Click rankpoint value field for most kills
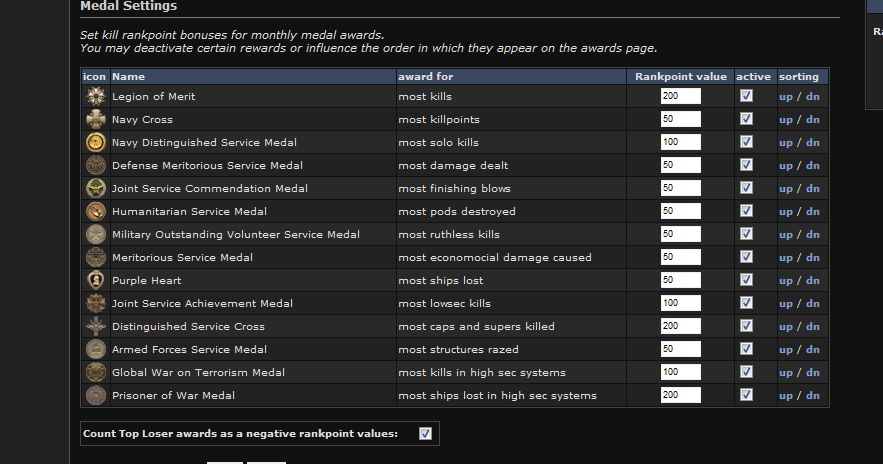The image size is (883, 464). 680,96
